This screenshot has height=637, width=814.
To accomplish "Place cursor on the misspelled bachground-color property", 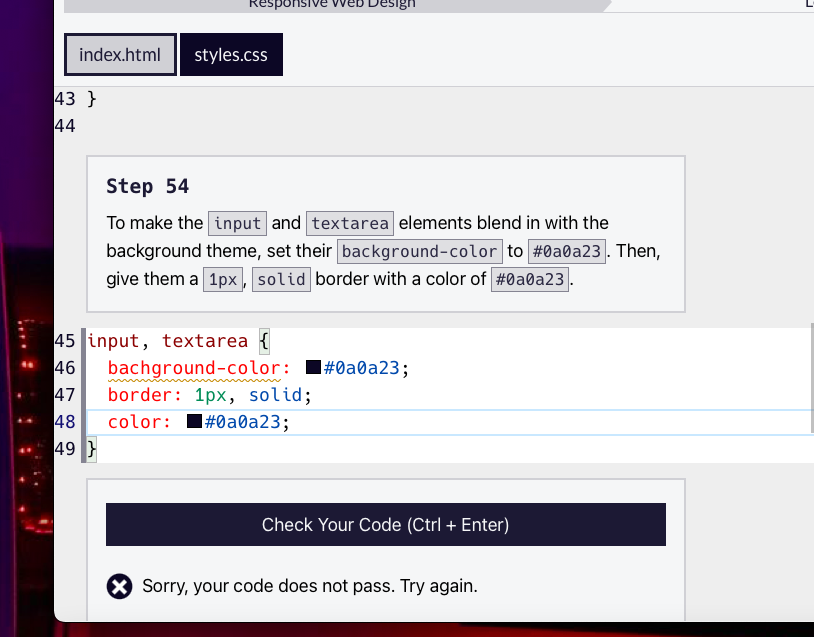I will (198, 367).
